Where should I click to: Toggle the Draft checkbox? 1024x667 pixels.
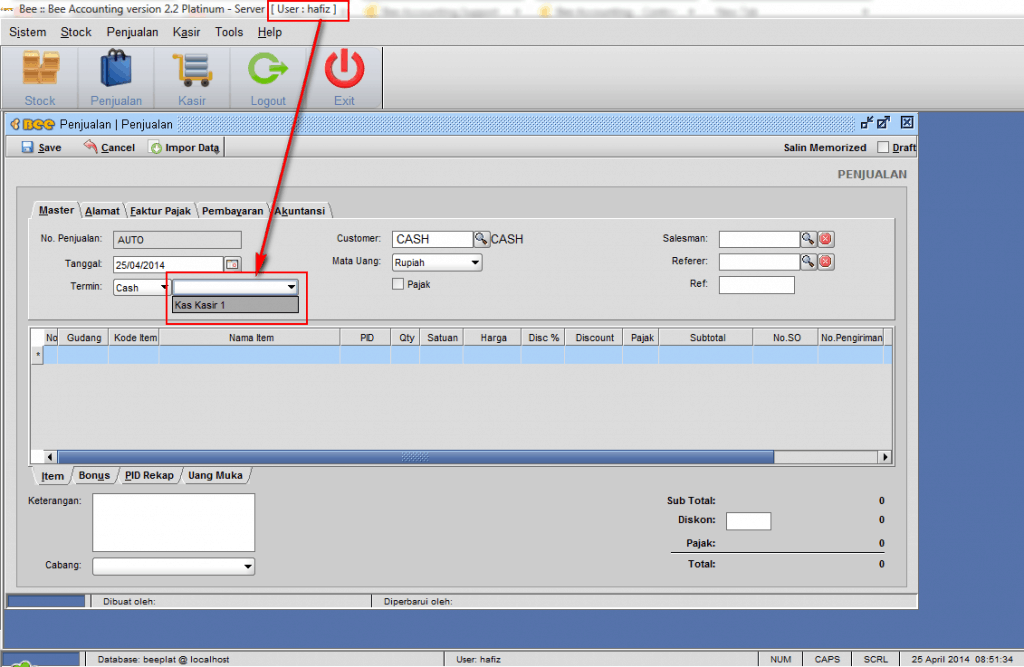click(883, 147)
